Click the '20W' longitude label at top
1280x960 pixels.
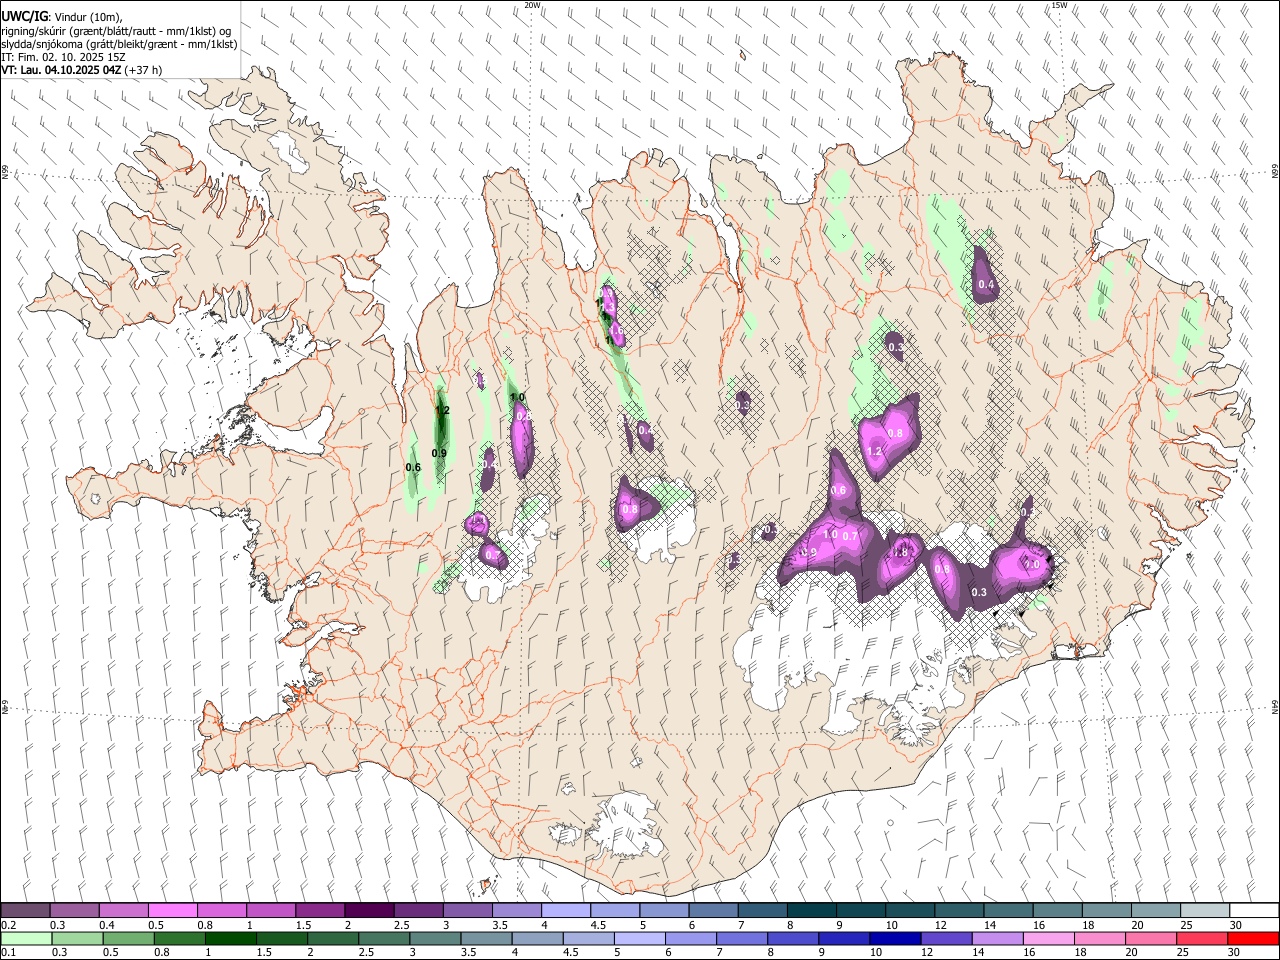coord(533,5)
